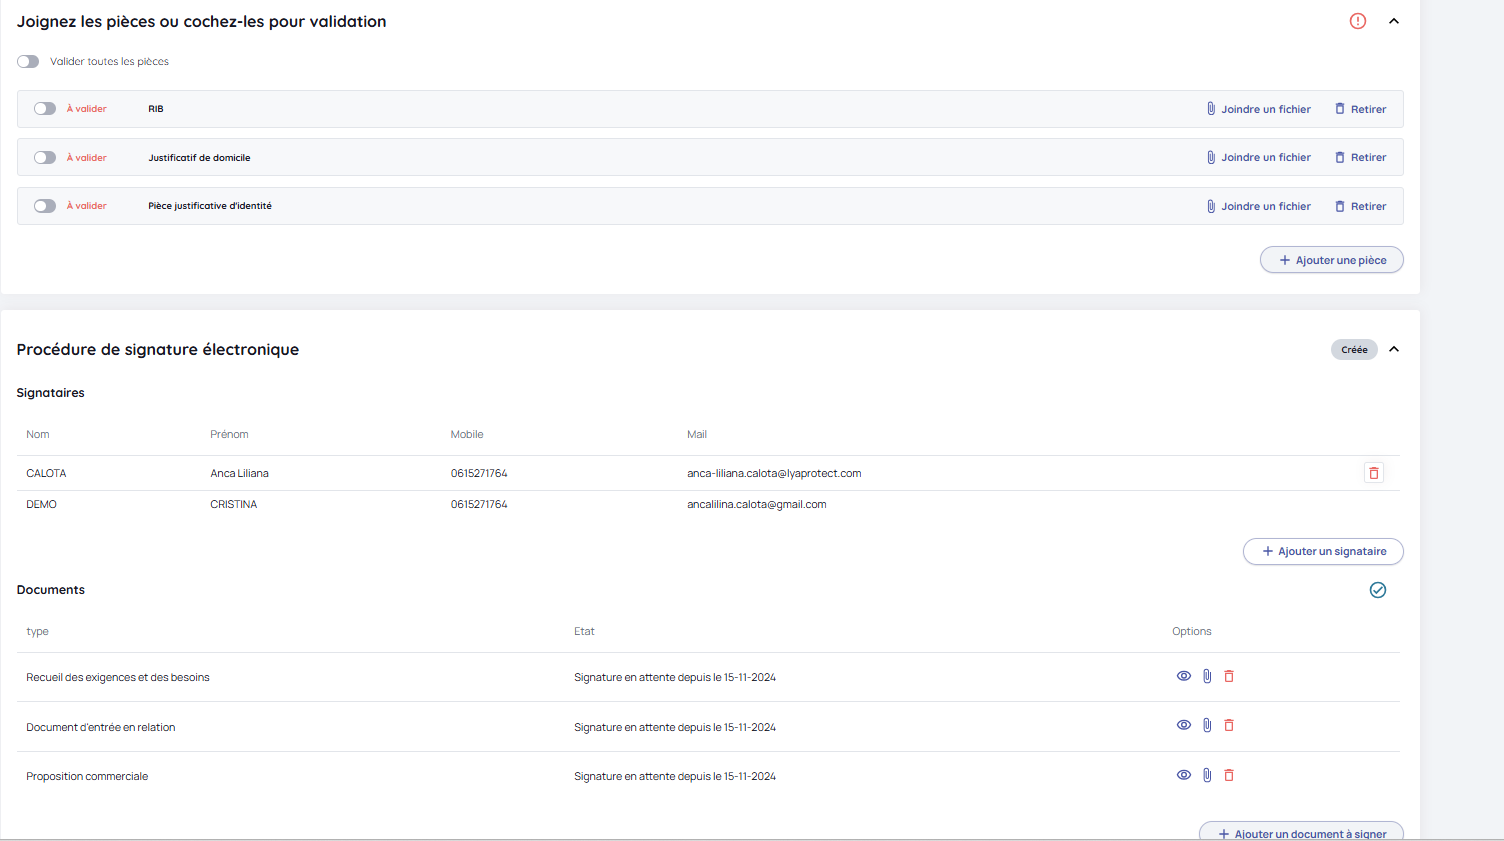Click Ajouter une pièce button
The height and width of the screenshot is (841, 1504).
[x=1331, y=260]
